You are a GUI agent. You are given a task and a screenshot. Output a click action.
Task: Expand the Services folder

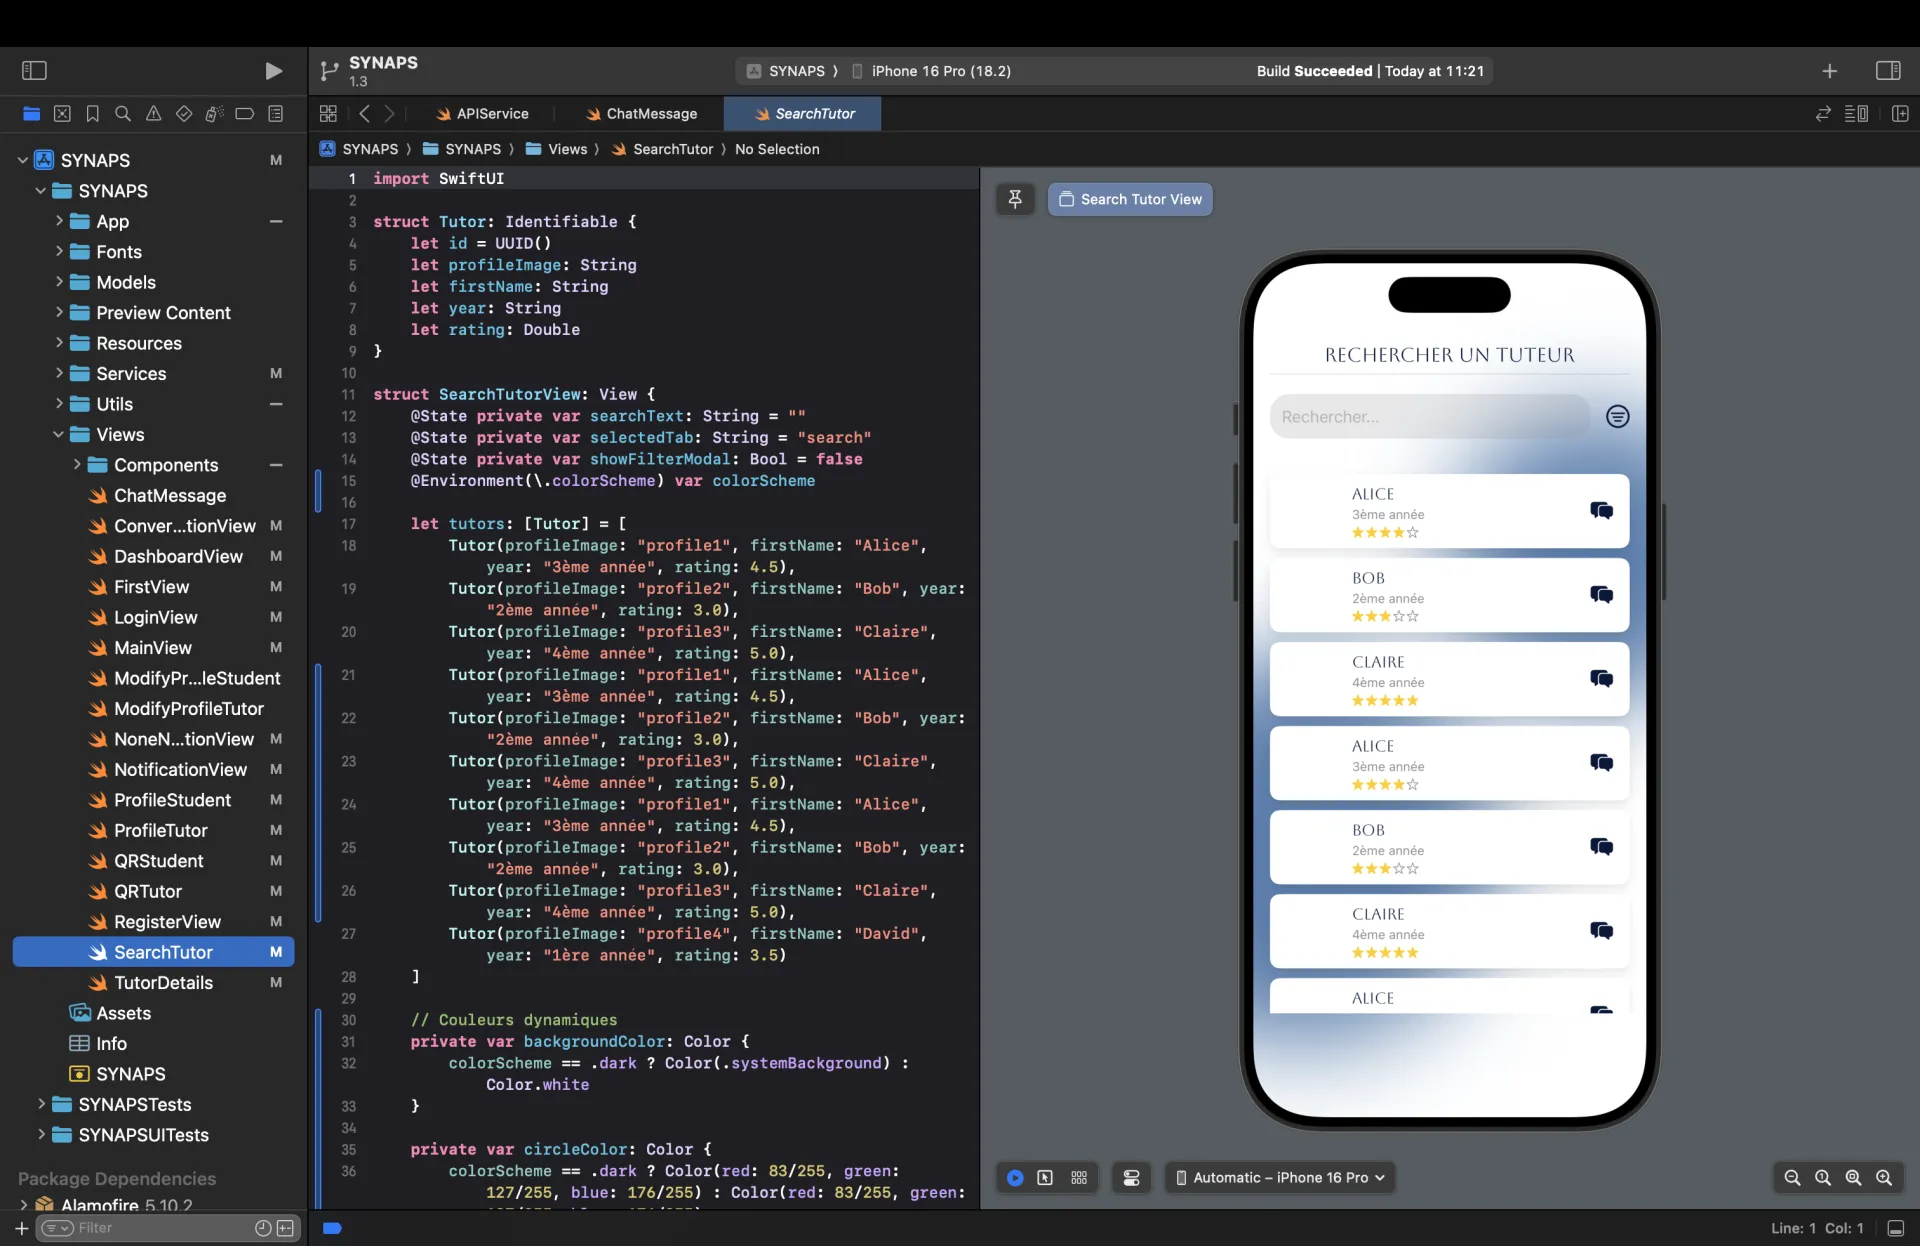[59, 373]
